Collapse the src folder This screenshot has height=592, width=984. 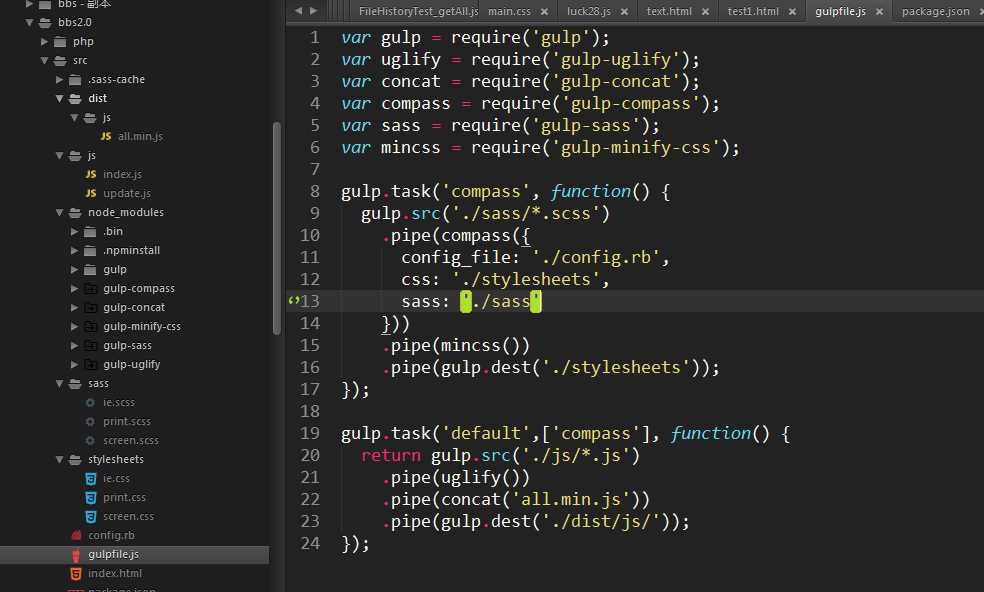[45, 60]
